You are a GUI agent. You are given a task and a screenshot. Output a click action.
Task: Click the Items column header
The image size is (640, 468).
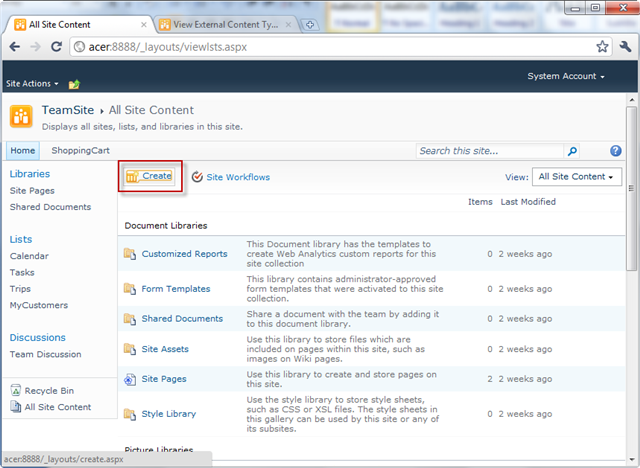[480, 202]
